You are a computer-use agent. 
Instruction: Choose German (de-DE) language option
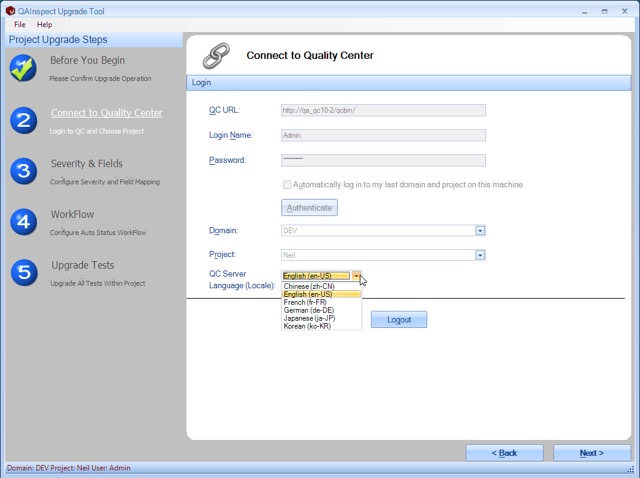(x=322, y=310)
